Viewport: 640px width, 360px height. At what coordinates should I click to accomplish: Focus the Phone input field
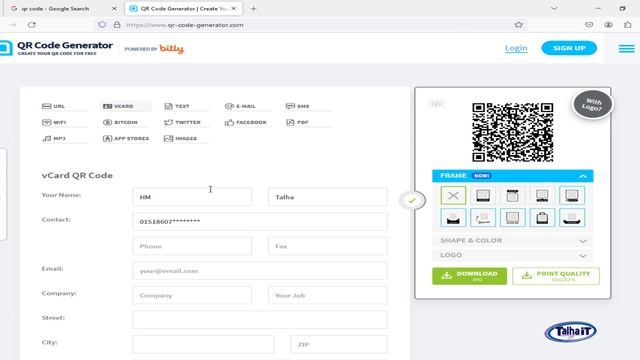(192, 246)
